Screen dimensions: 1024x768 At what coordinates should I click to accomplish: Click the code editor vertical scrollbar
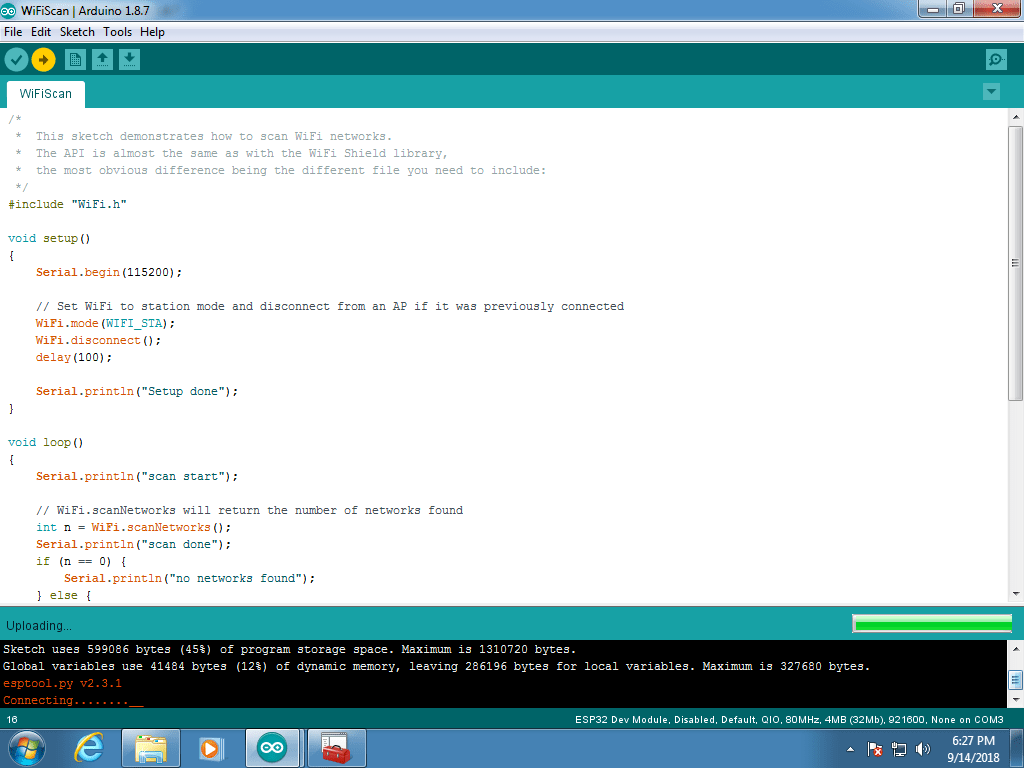click(x=1015, y=260)
